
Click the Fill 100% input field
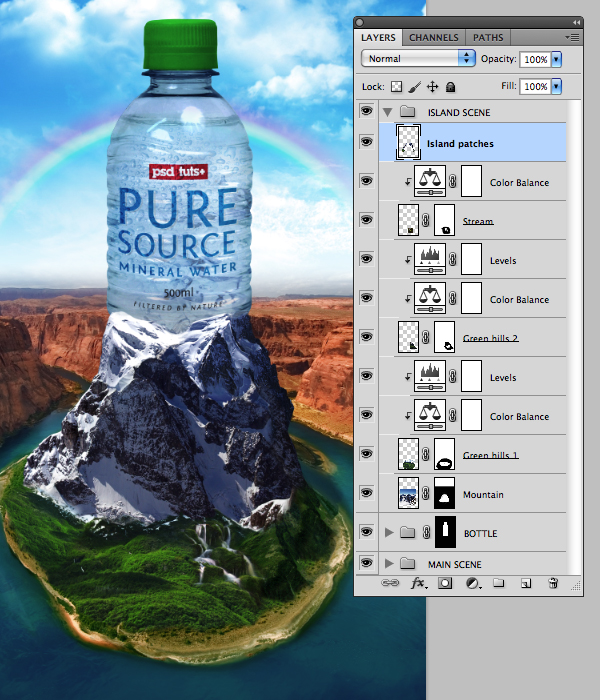point(535,86)
